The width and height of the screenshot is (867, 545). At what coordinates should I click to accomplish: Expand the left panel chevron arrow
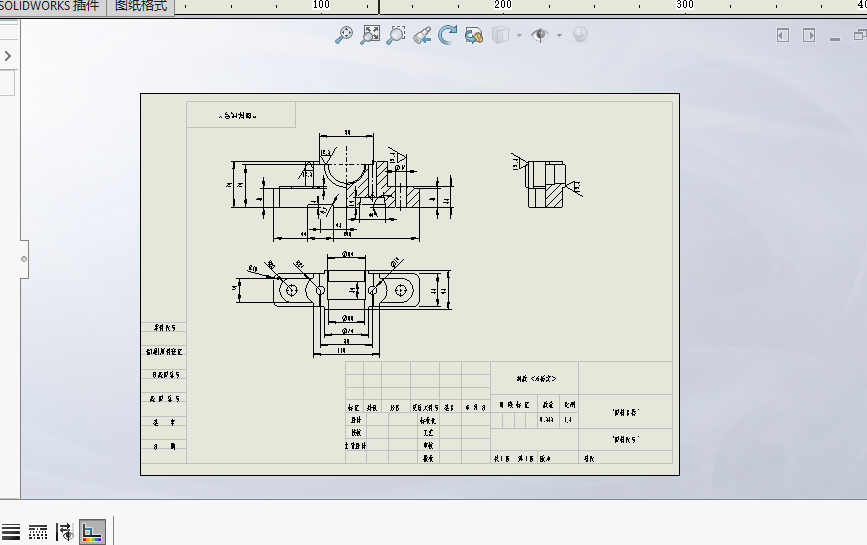(8, 56)
